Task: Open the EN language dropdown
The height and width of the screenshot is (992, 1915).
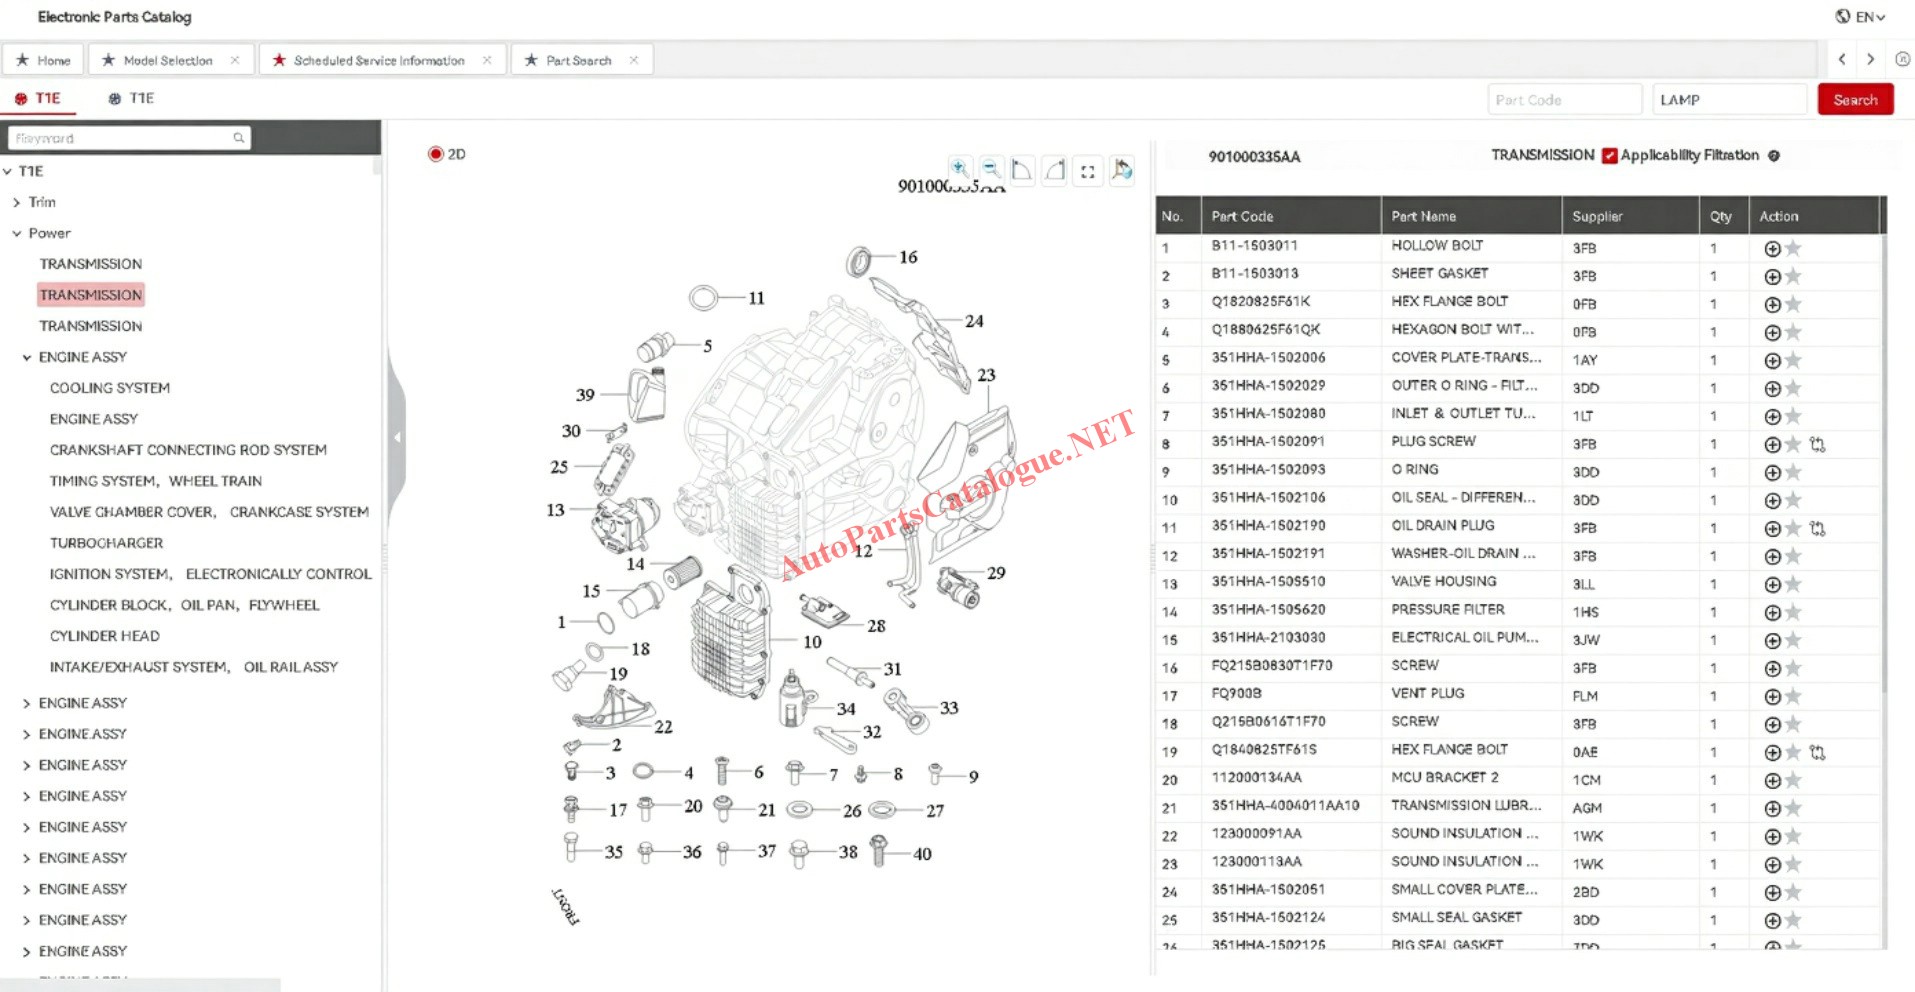Action: pyautogui.click(x=1860, y=17)
